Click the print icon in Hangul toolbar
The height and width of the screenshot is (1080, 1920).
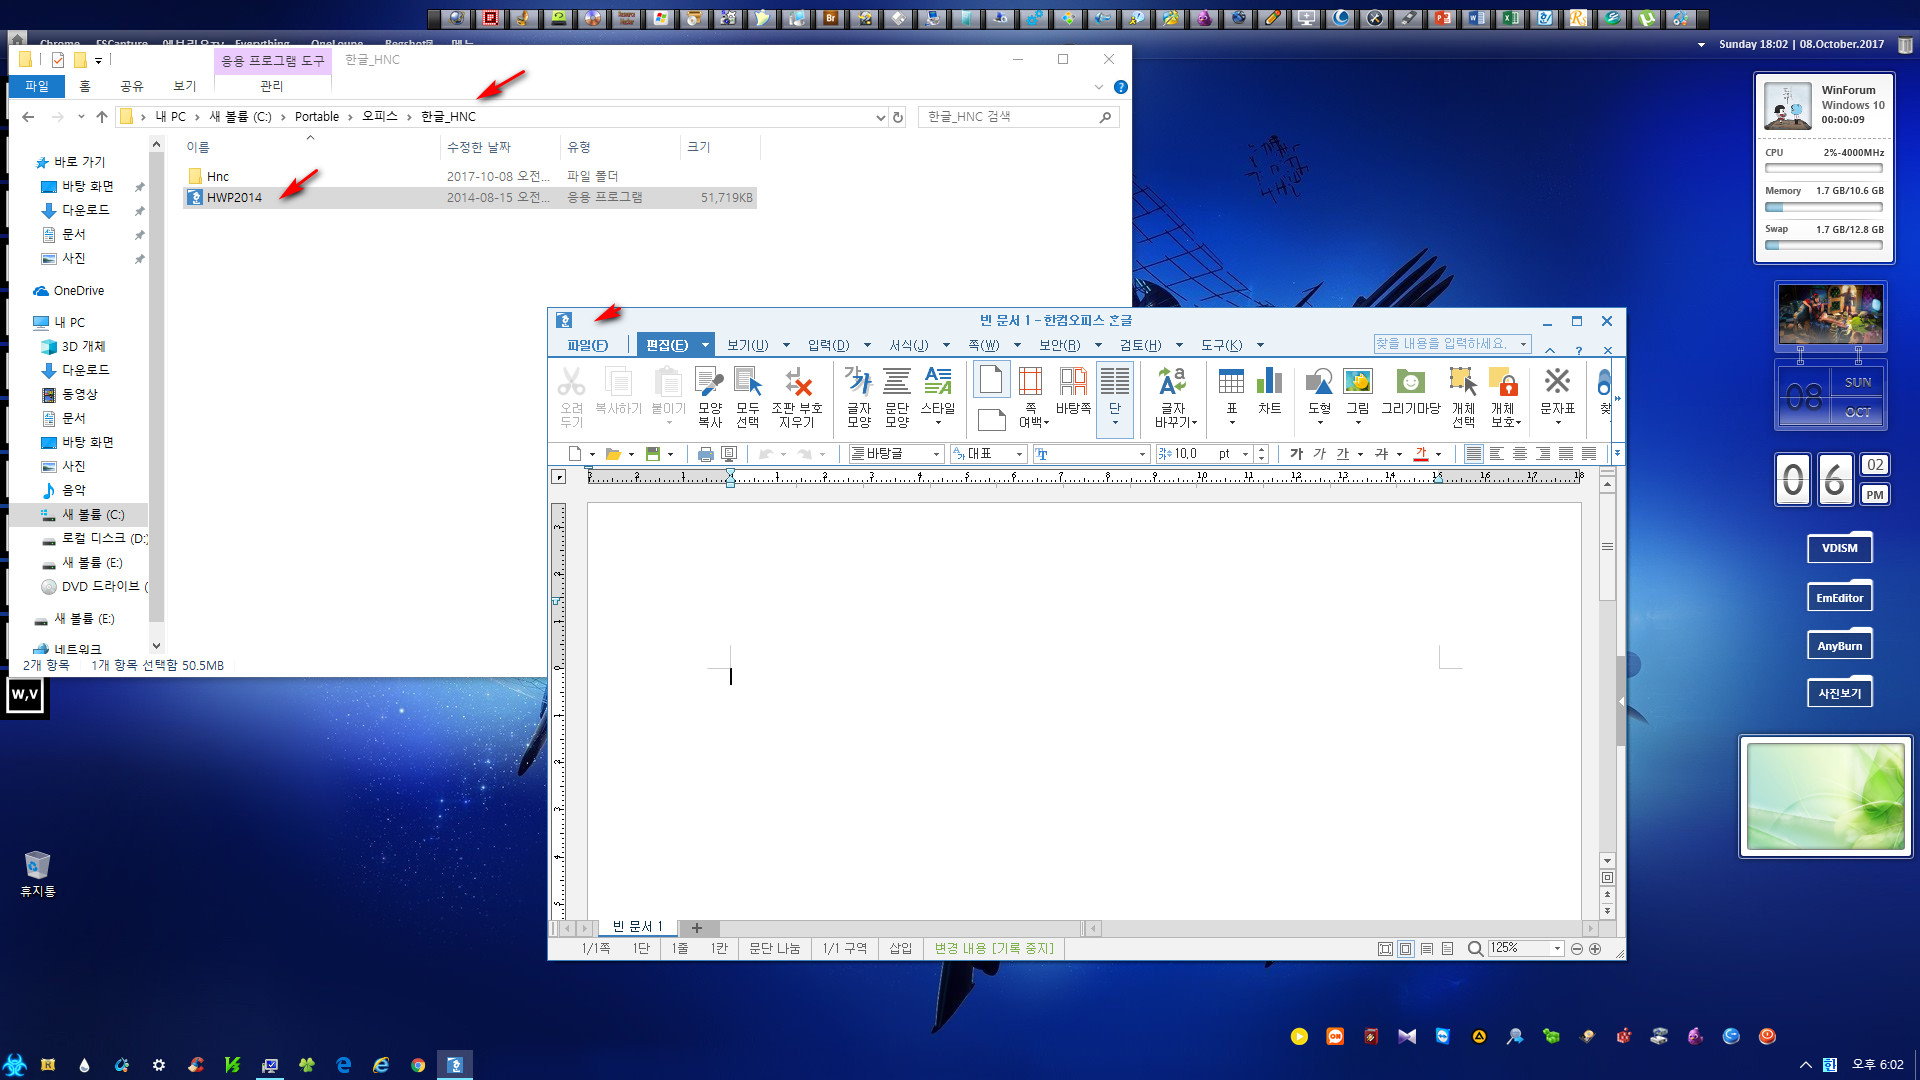click(x=706, y=454)
